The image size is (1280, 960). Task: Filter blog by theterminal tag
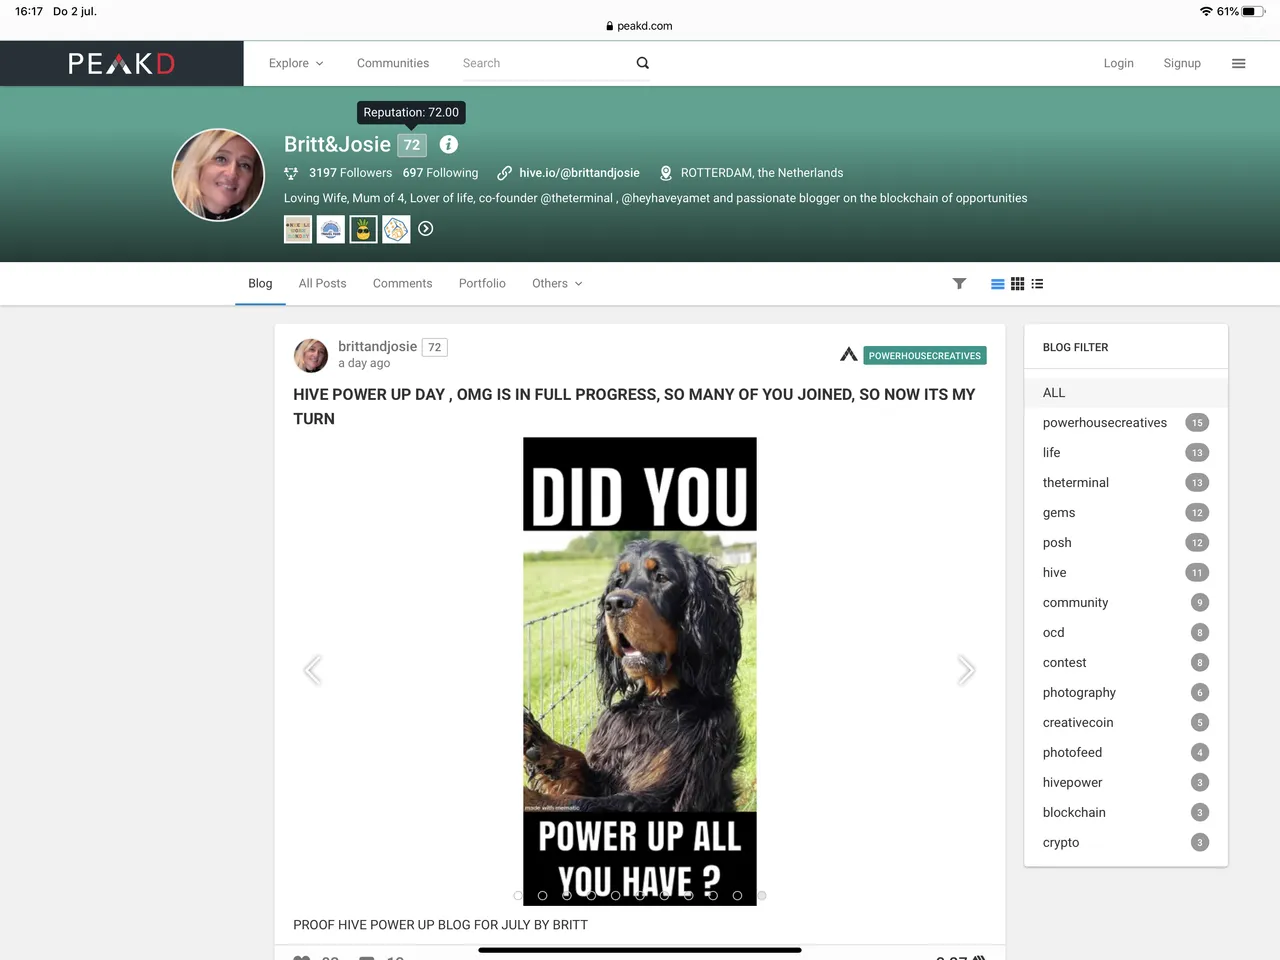point(1126,483)
